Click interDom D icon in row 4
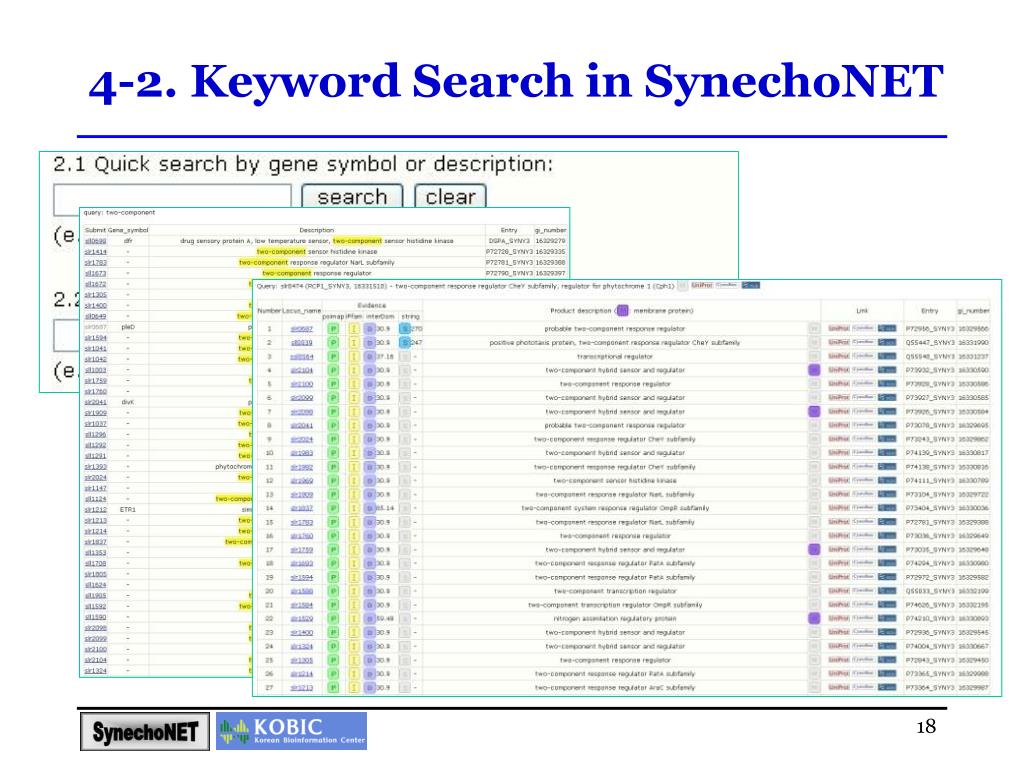 [370, 370]
